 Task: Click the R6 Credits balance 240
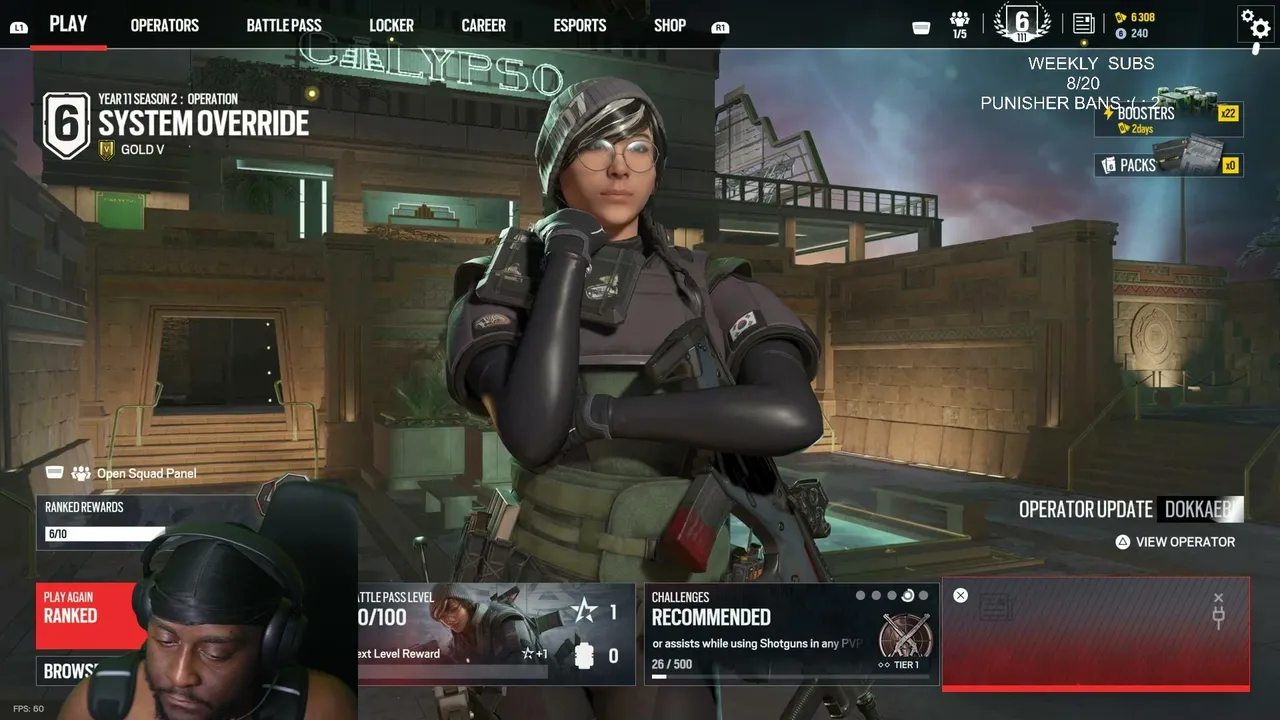(x=1132, y=33)
